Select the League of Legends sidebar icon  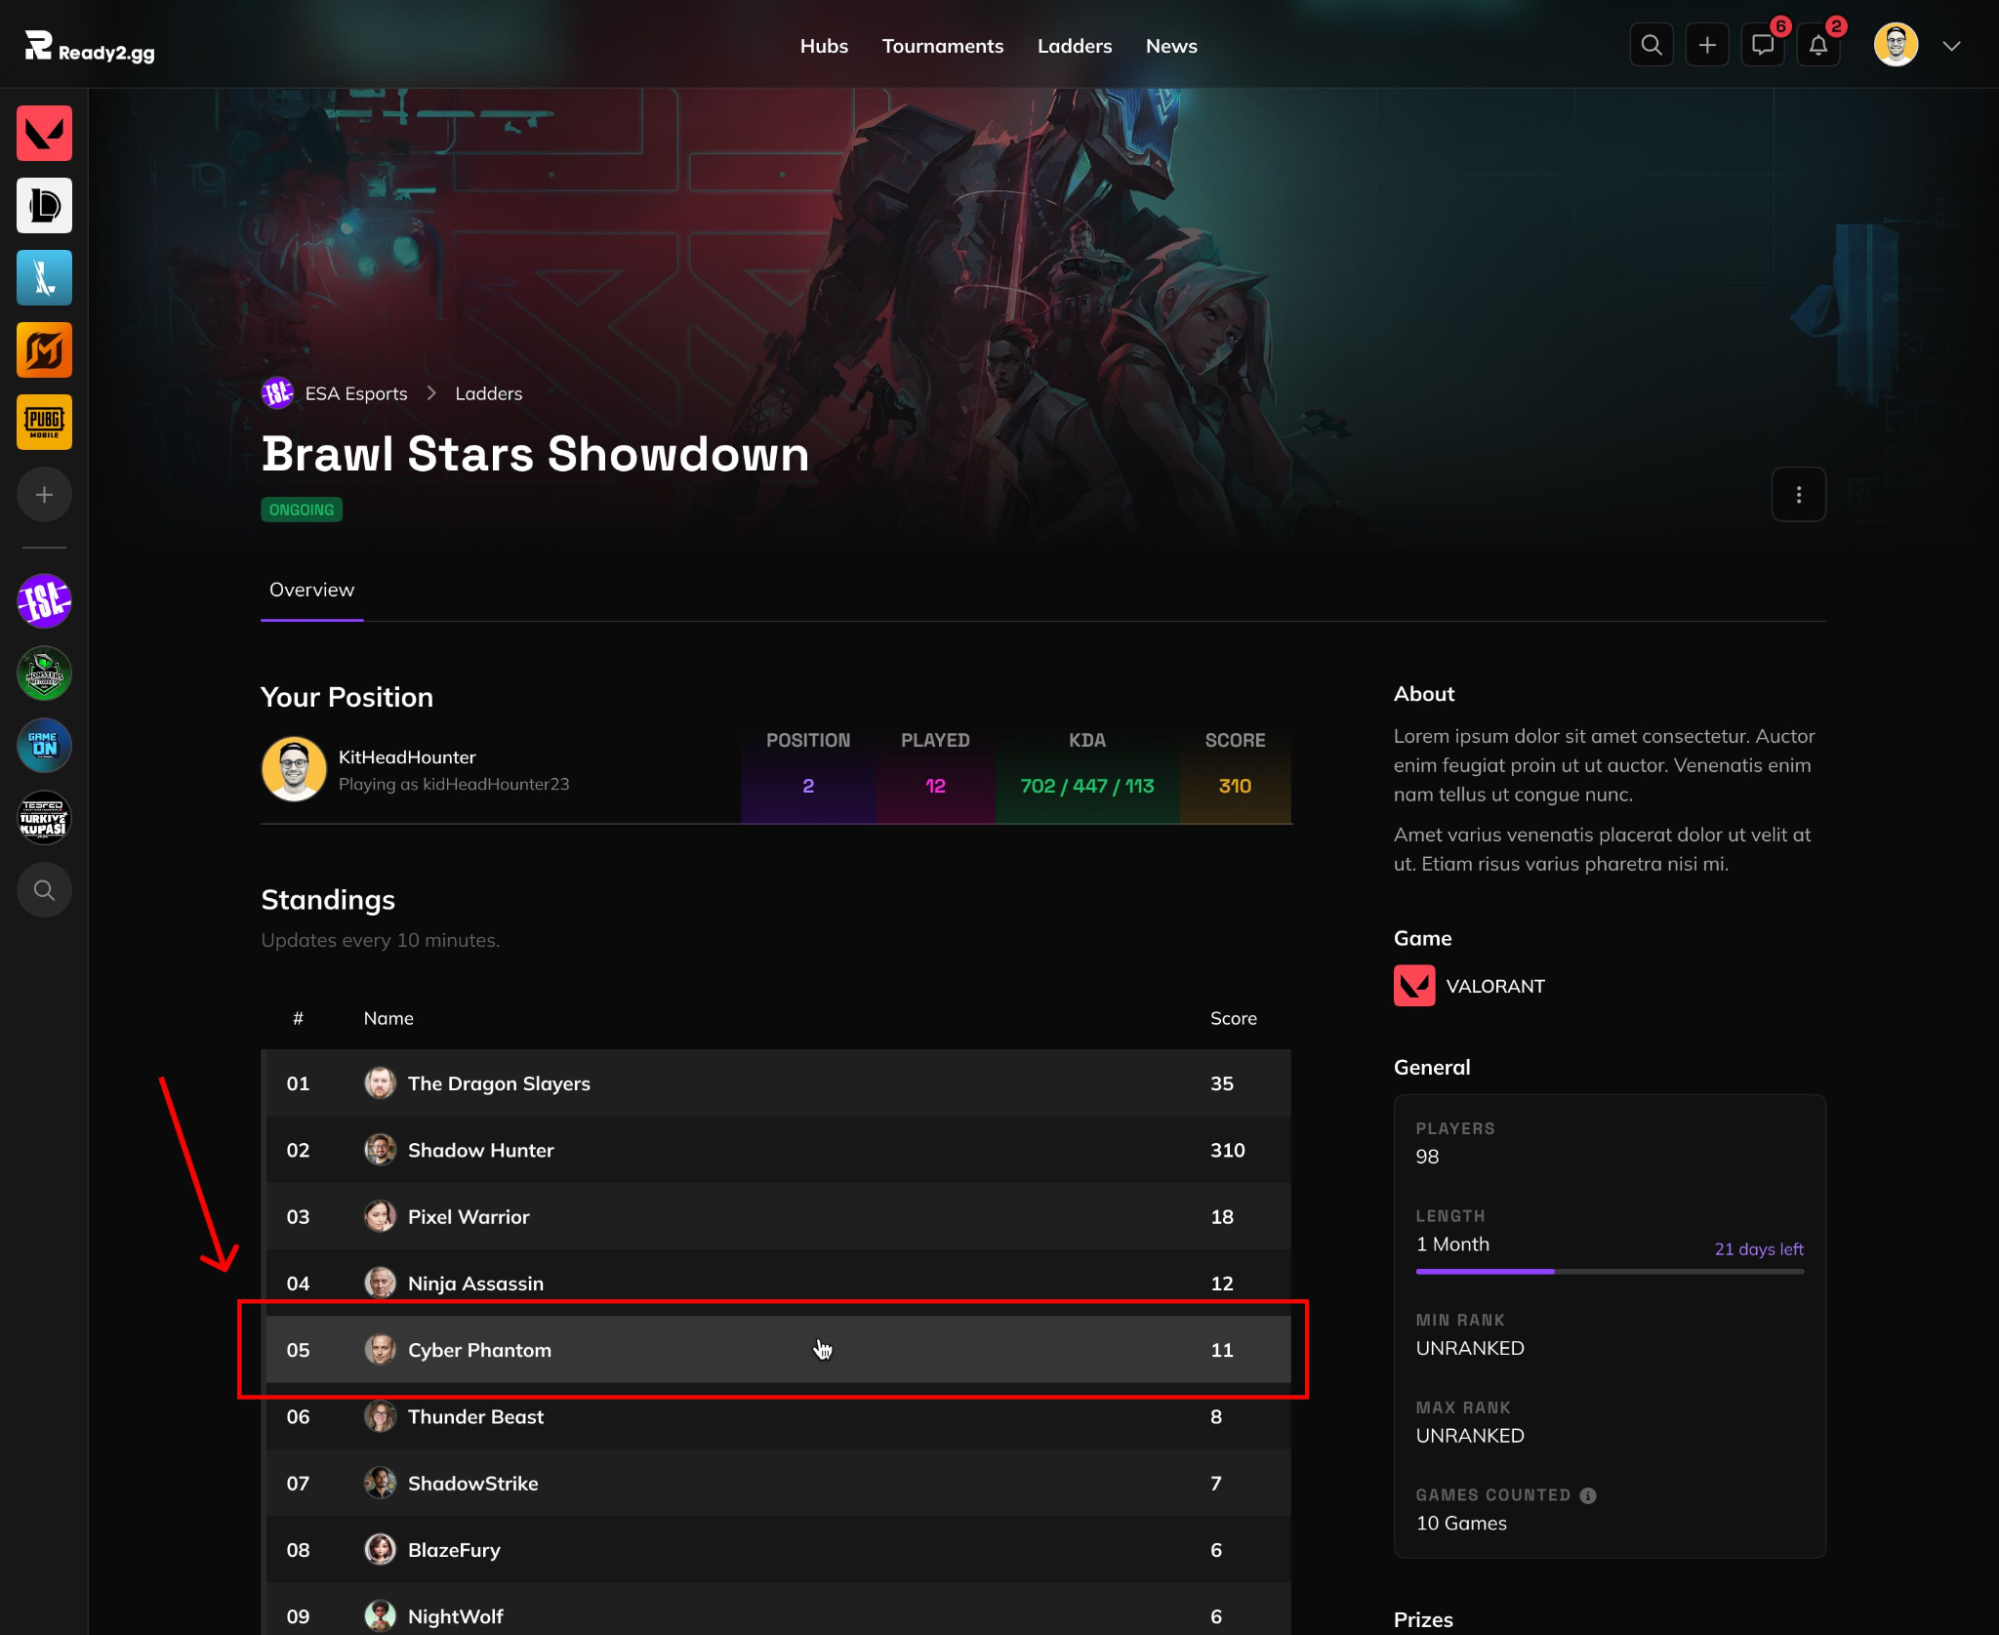point(44,205)
